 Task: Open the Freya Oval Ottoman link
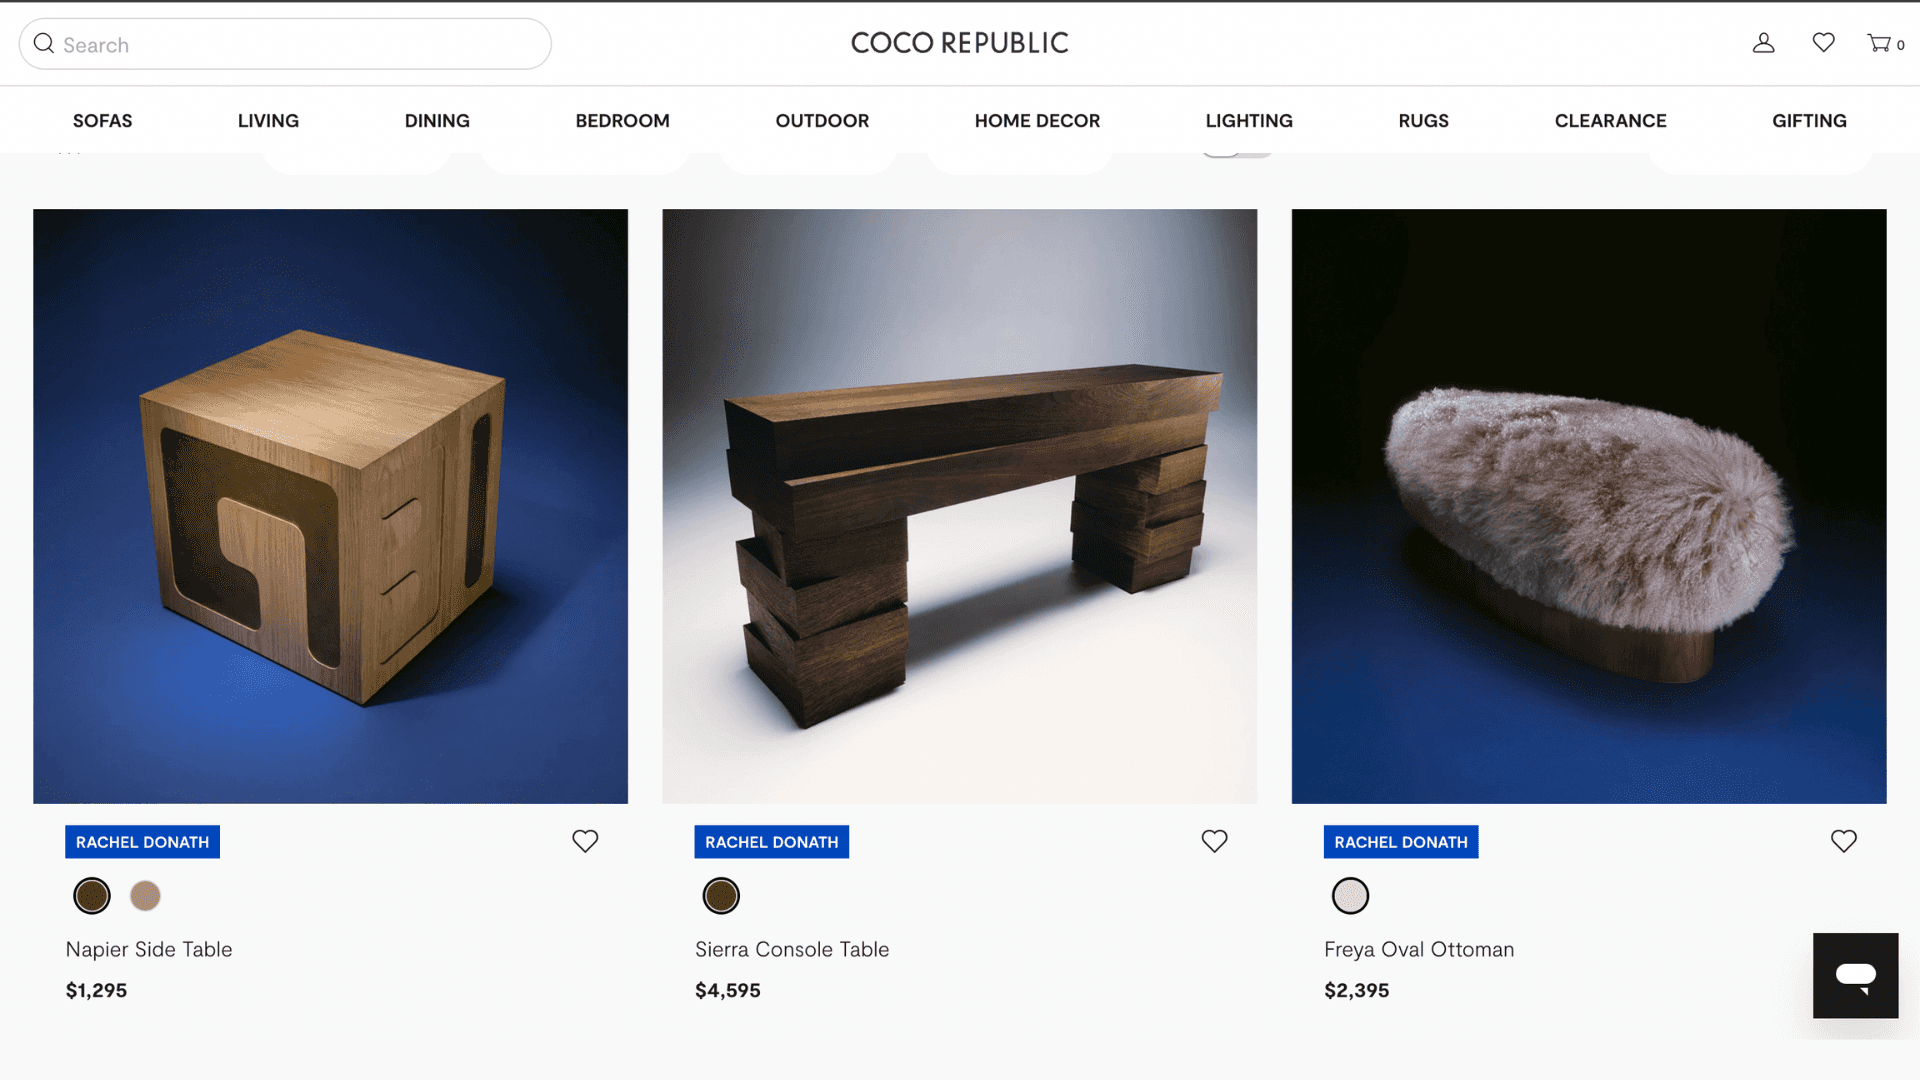point(1419,949)
